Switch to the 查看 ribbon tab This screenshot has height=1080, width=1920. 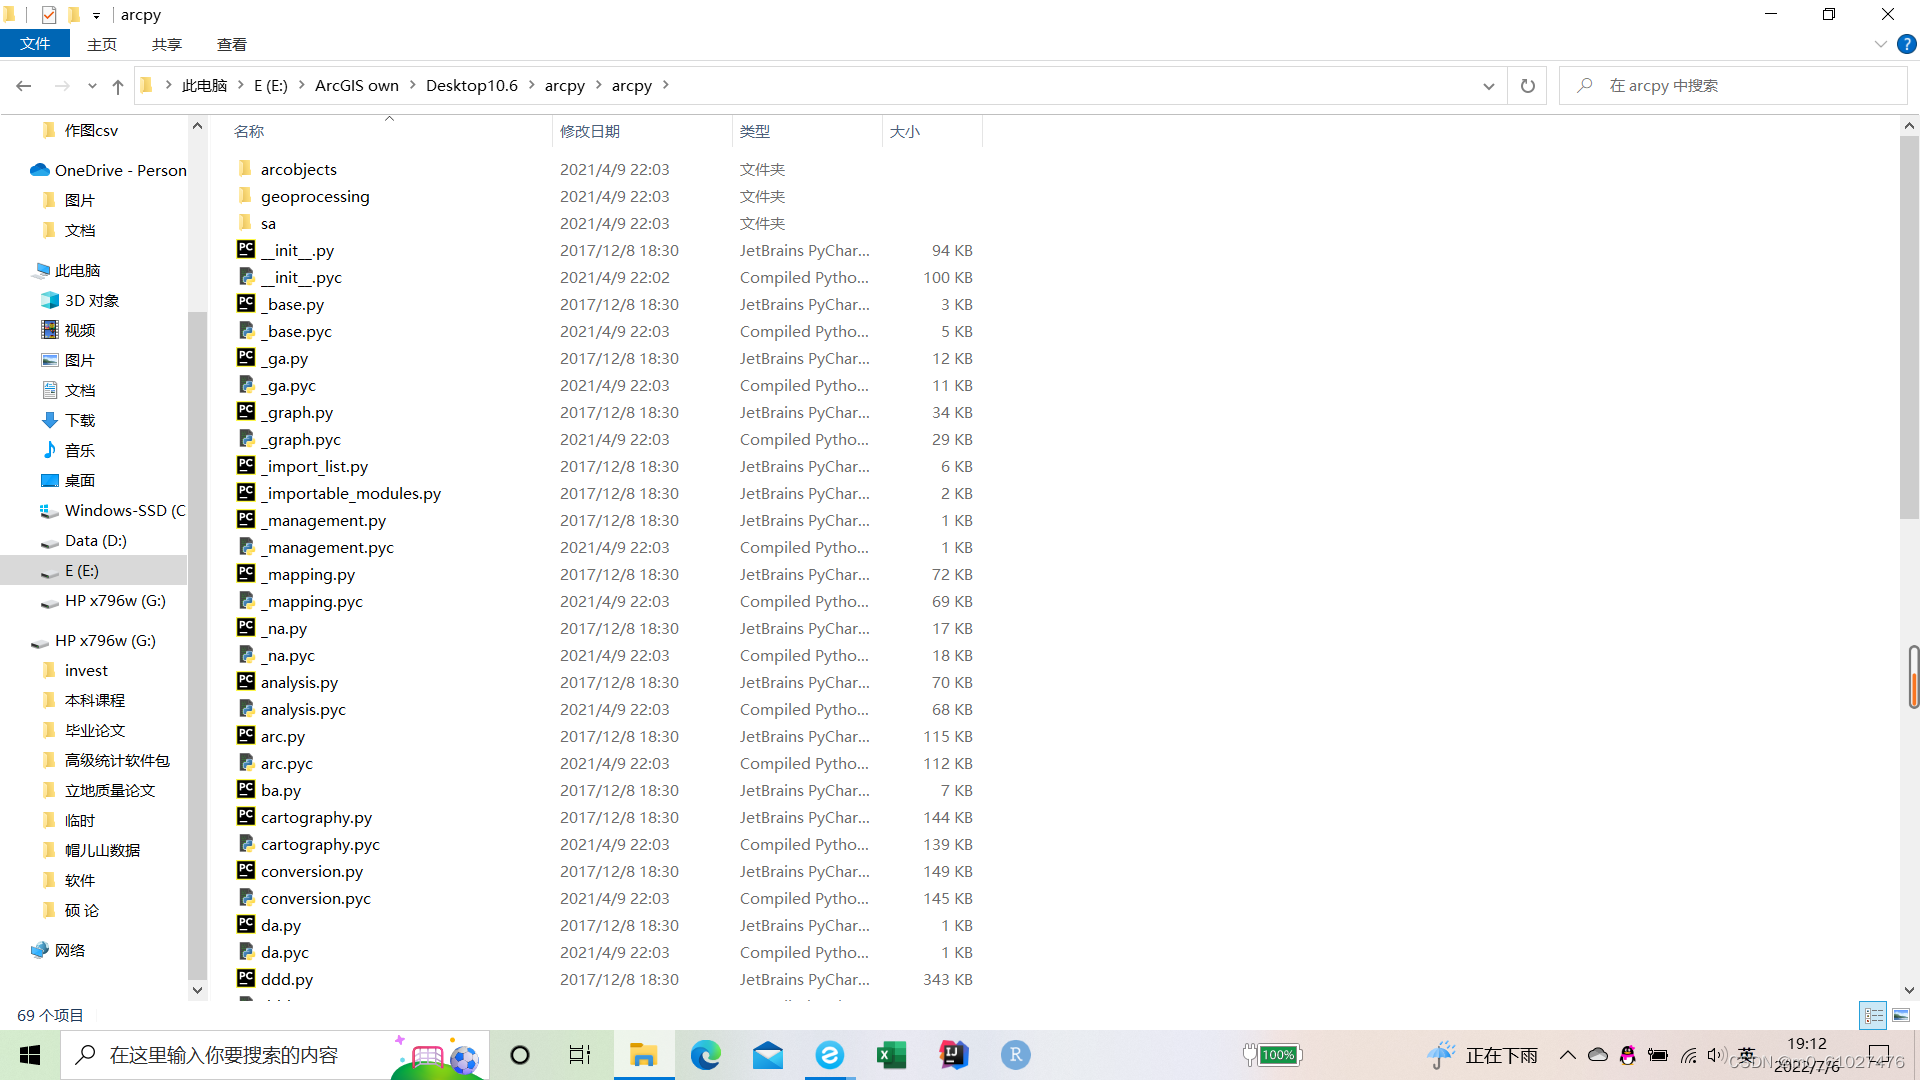[x=231, y=44]
